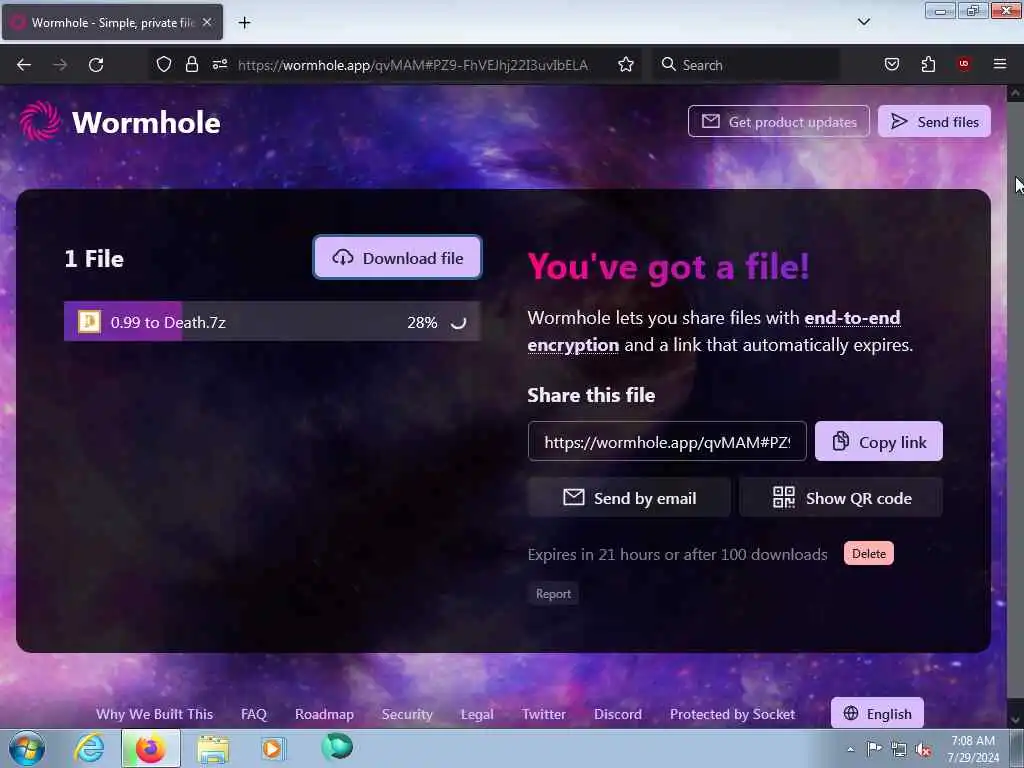The image size is (1024, 768).
Task: Open the Pocket save icon
Action: pyautogui.click(x=891, y=64)
